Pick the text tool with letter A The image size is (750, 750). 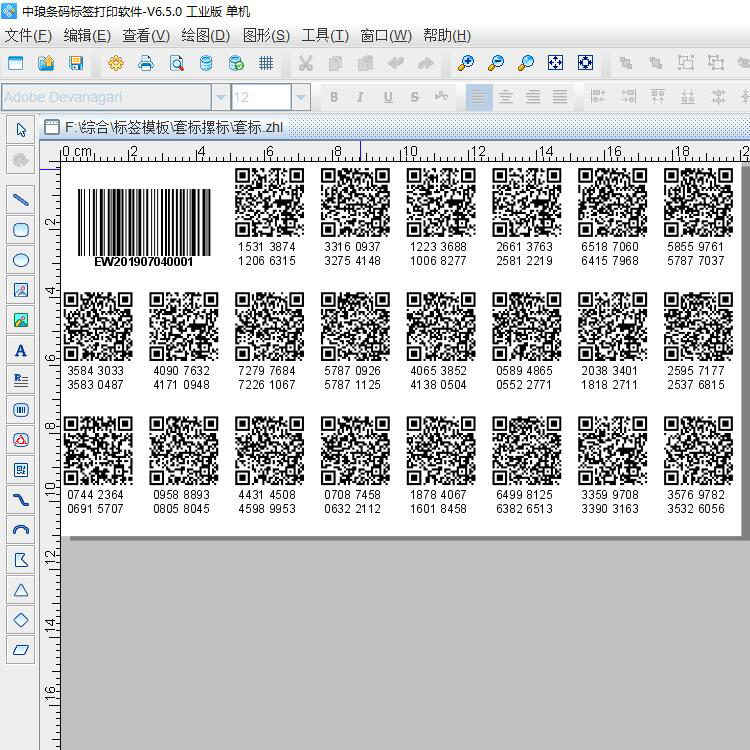pos(21,351)
